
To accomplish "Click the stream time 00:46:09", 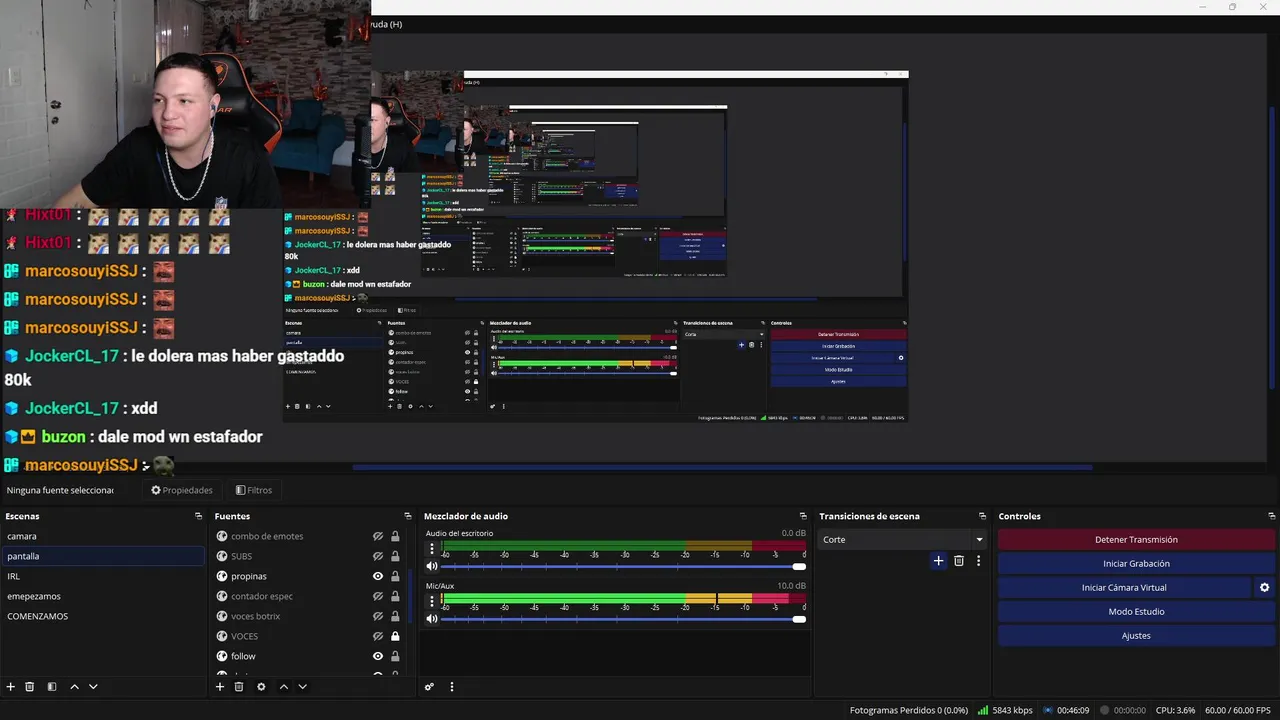I will tap(1065, 710).
